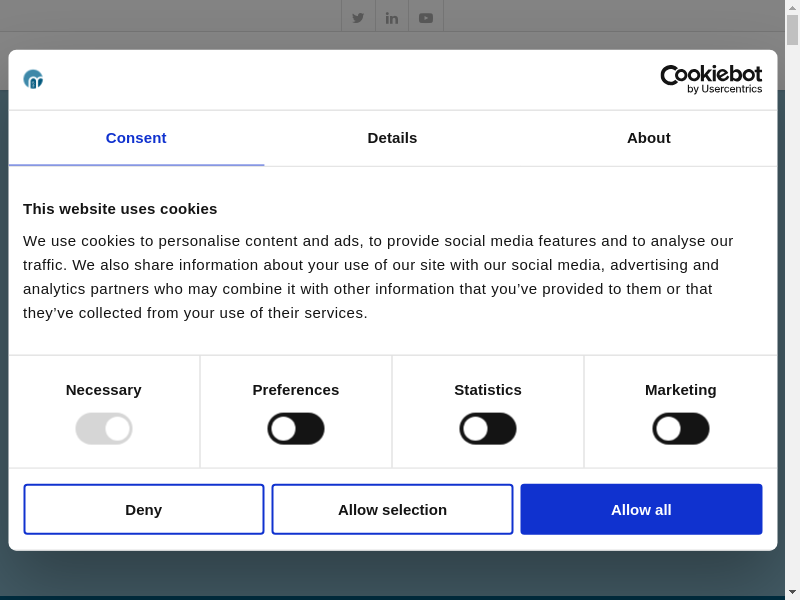Screen dimensions: 800x600
Task: Click the scrollbar down arrow
Action: pyautogui.click(x=792, y=592)
